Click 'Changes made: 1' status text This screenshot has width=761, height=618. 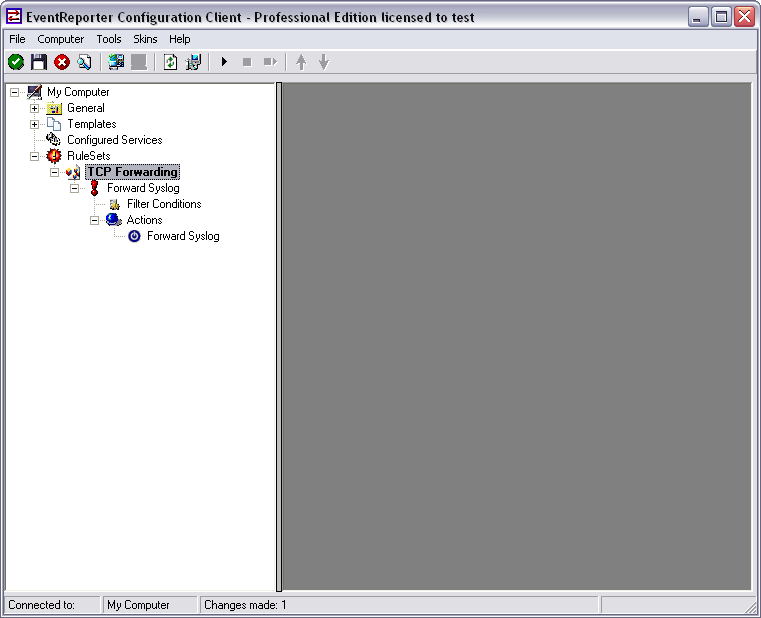(x=245, y=605)
